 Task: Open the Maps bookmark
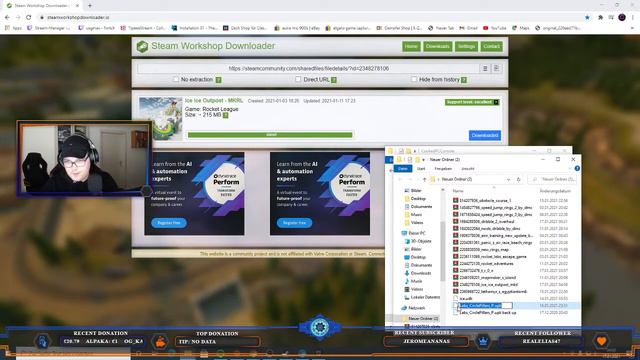tap(521, 28)
